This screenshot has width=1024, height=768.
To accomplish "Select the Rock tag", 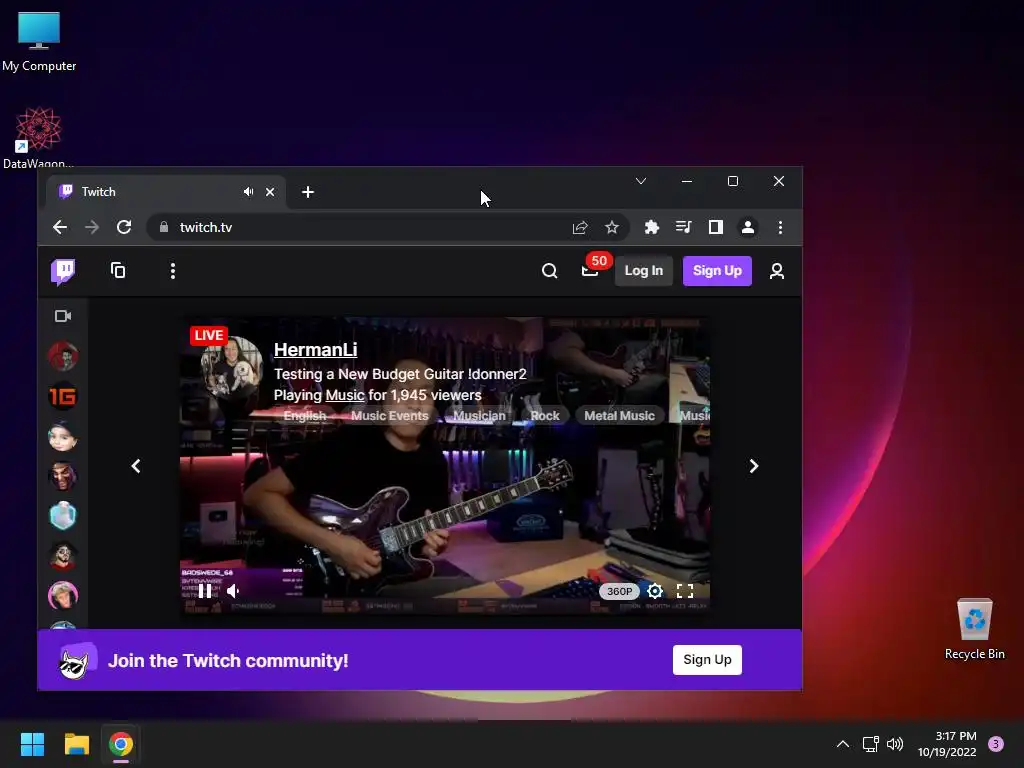I will (x=545, y=416).
